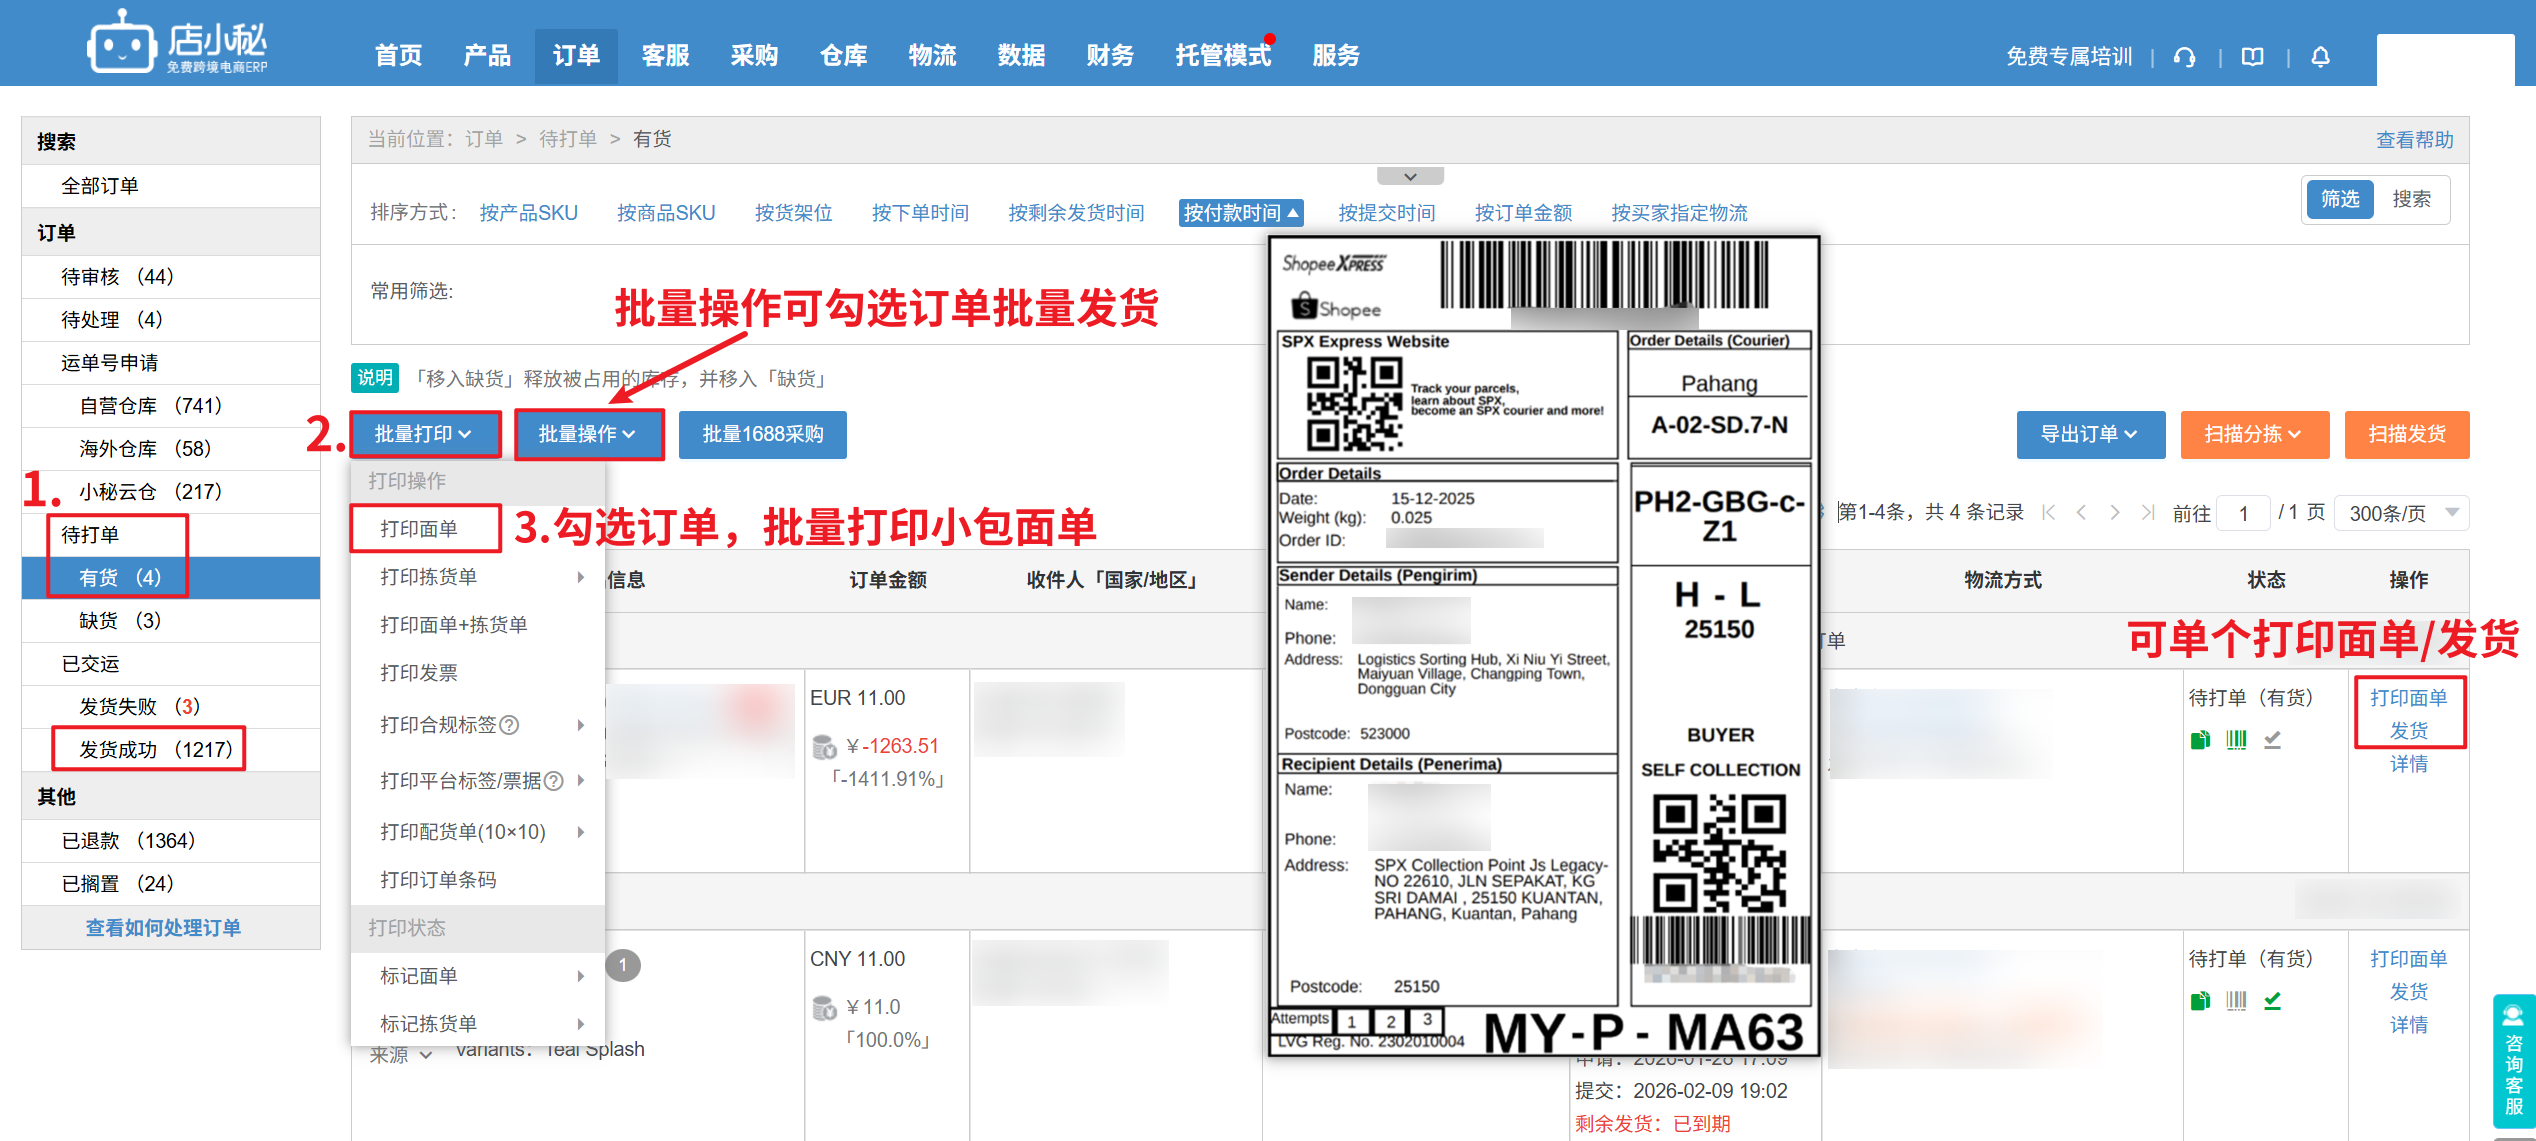This screenshot has width=2536, height=1141.
Task: Switch to 筛选 mode toggle
Action: 2339,199
